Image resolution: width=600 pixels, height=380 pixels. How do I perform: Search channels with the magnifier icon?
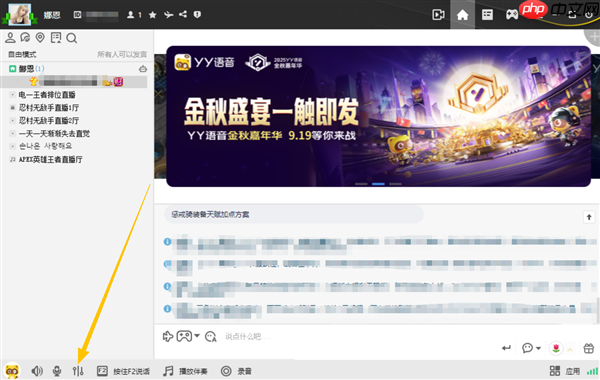(x=72, y=38)
